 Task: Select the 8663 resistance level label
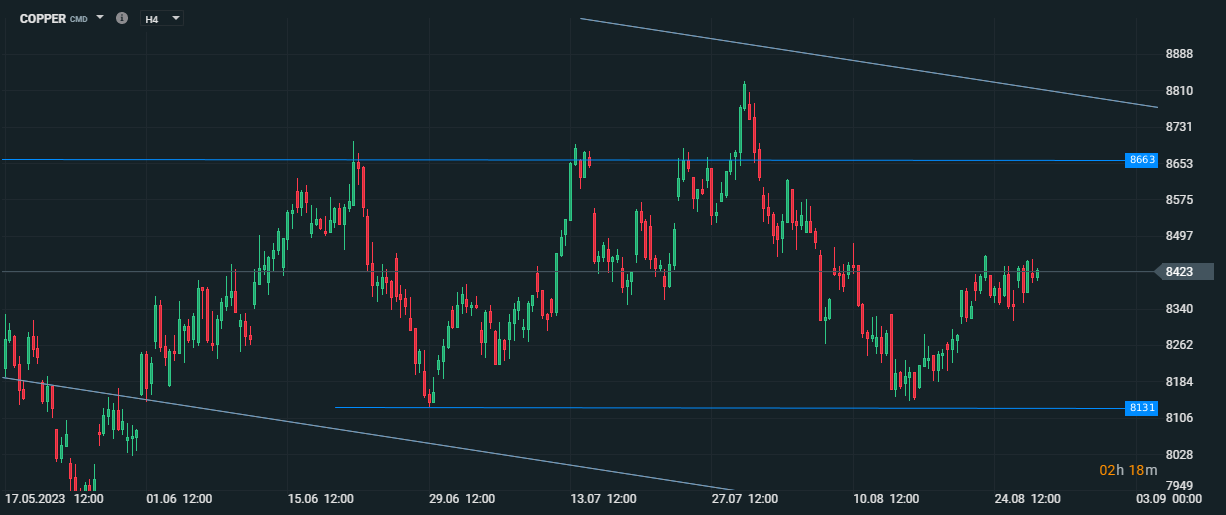click(1141, 160)
